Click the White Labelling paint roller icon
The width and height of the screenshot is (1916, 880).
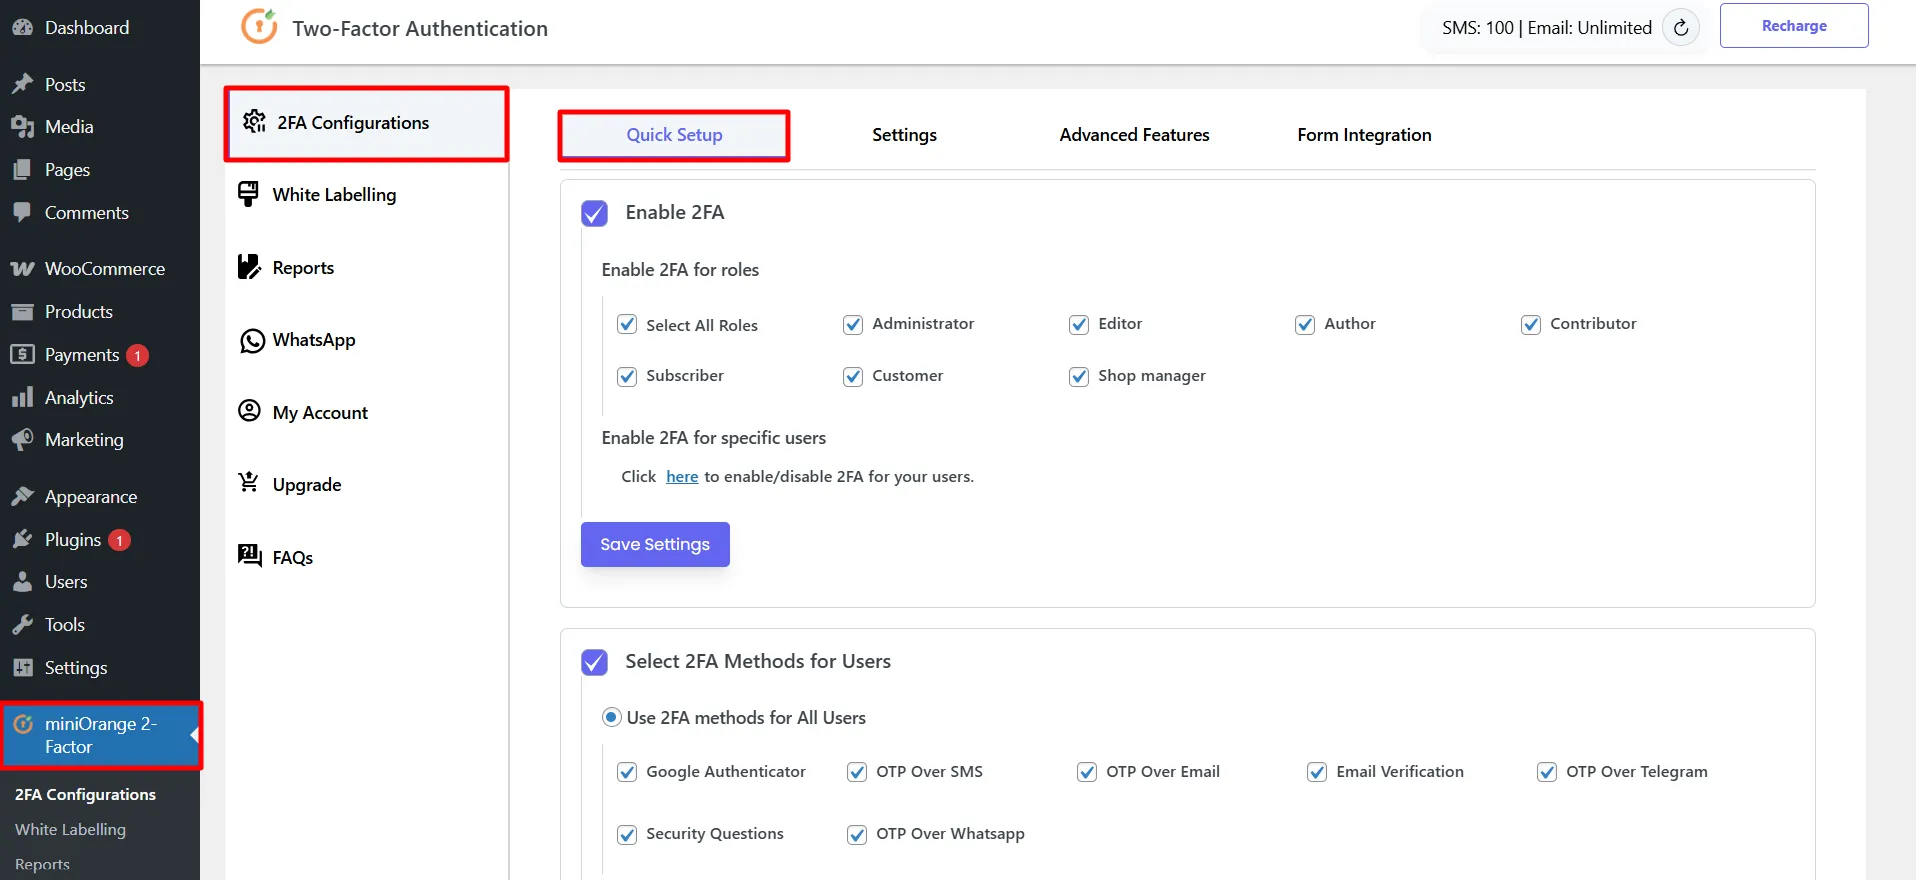click(248, 194)
